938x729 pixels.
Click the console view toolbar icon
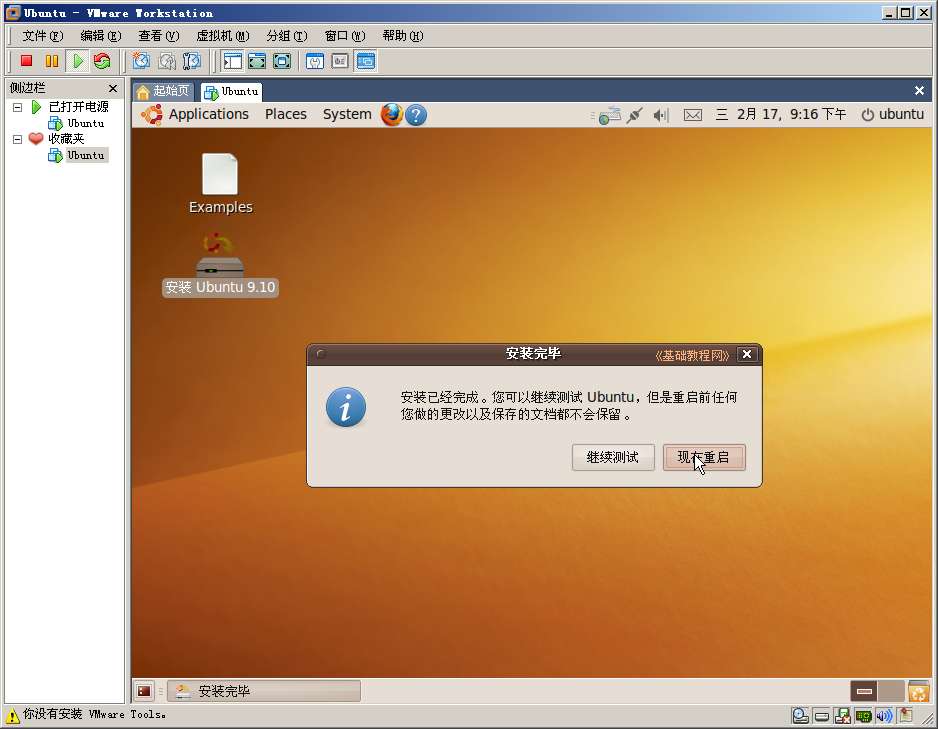pos(366,60)
